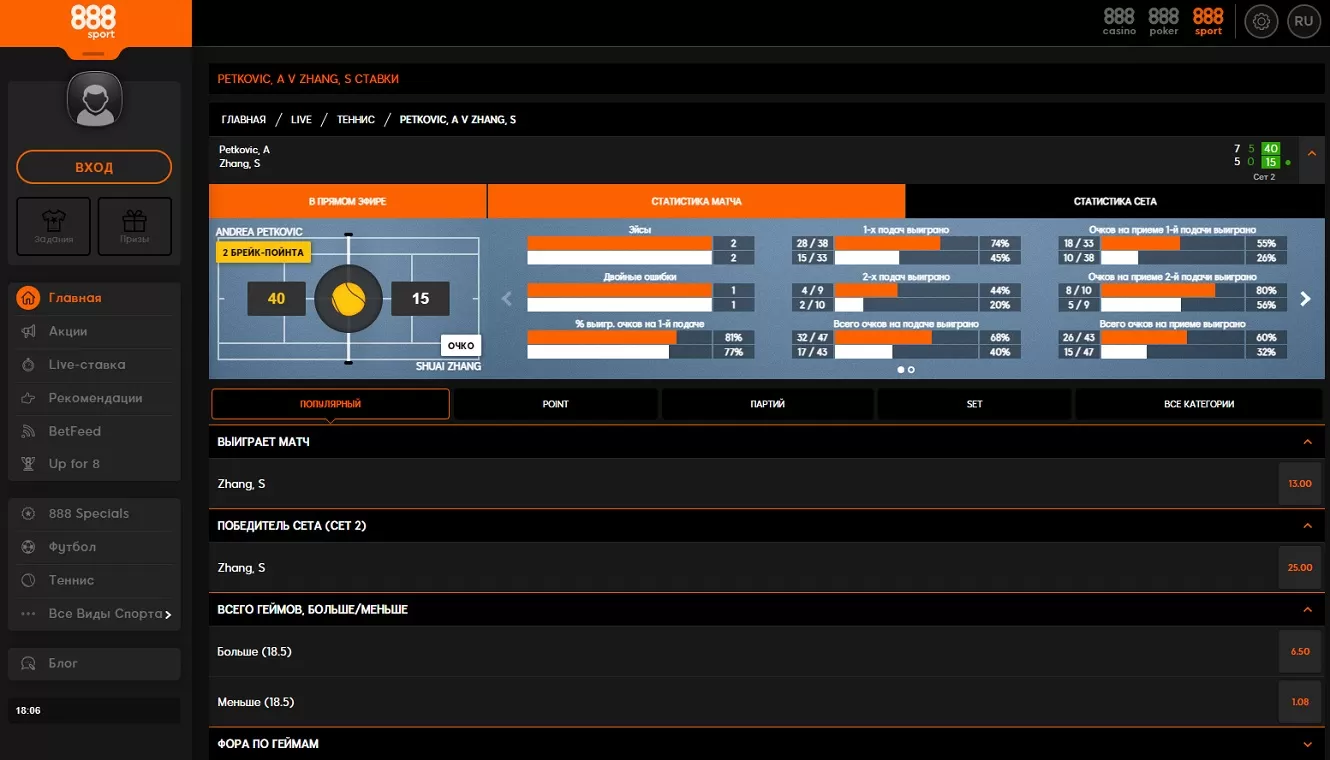Open the RU language selector
The width and height of the screenshot is (1330, 760).
(1303, 21)
